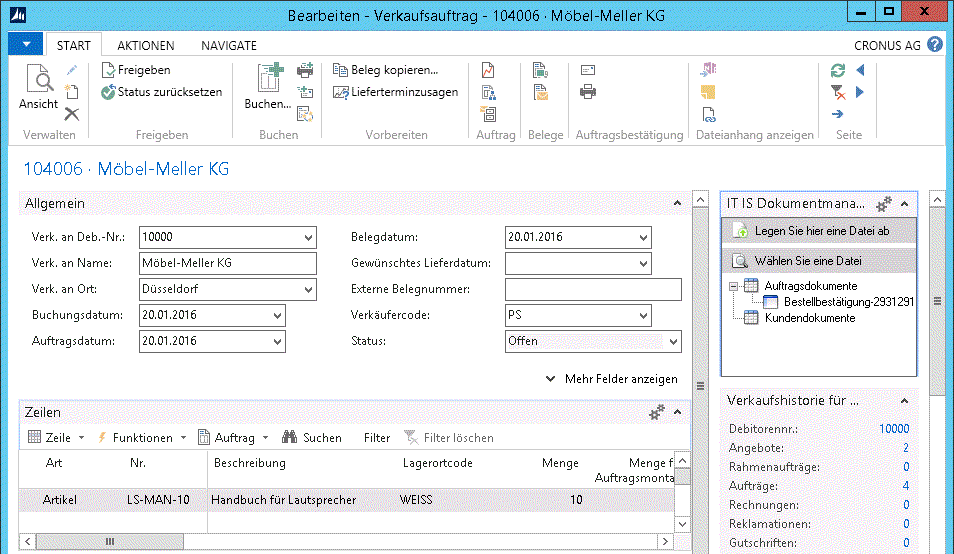This screenshot has height=554, width=954.
Task: Open the Belegdatum date dropdown
Action: tap(643, 237)
